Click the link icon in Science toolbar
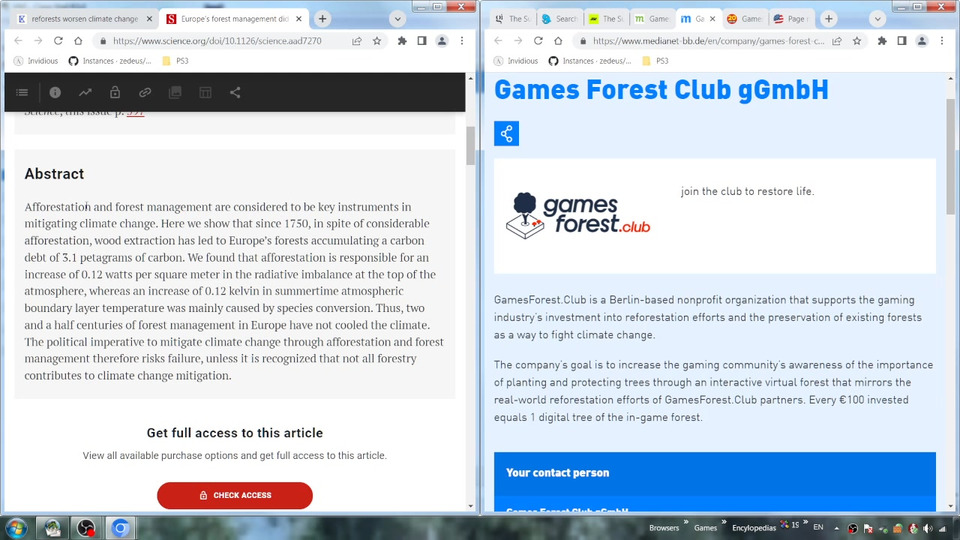 click(145, 92)
